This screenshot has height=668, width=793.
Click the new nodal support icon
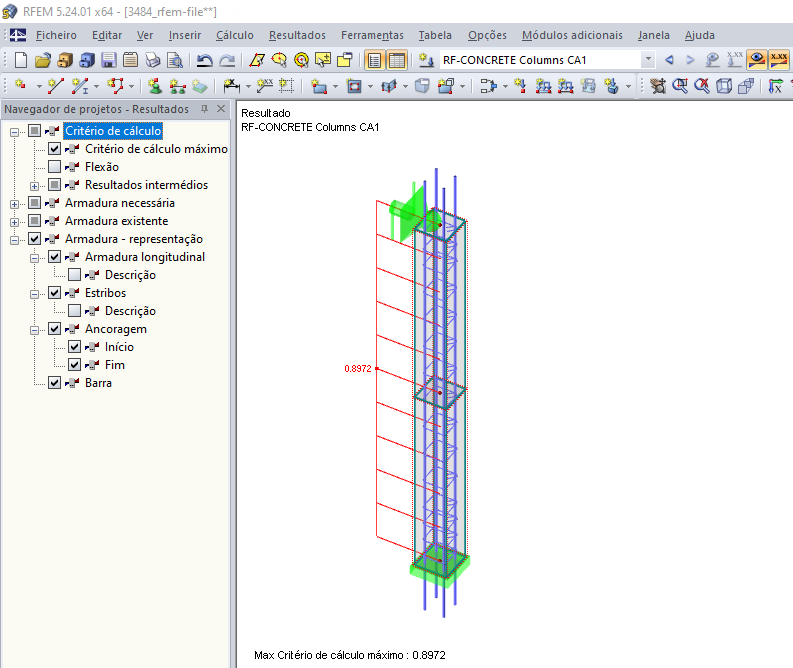pos(155,86)
